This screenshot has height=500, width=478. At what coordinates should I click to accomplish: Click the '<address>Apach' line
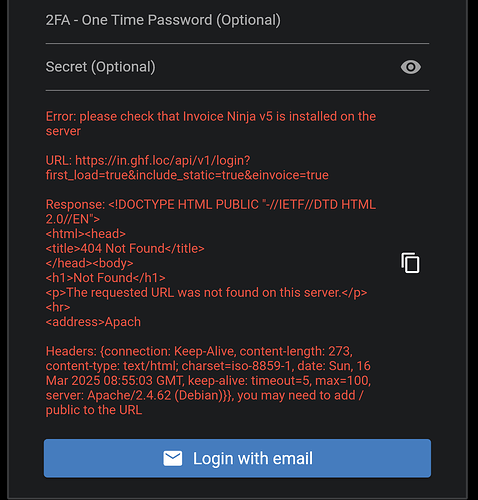point(93,322)
